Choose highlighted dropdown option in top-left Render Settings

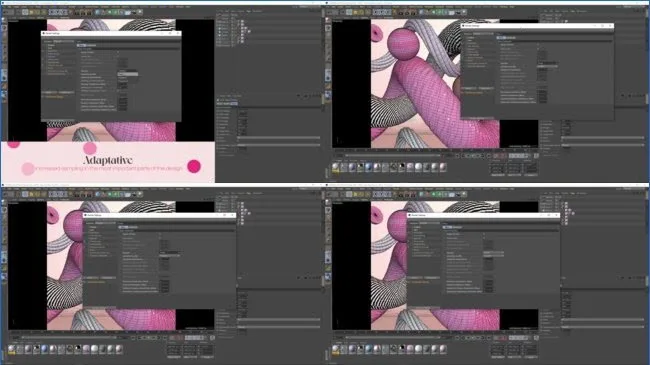pyautogui.click(x=128, y=74)
